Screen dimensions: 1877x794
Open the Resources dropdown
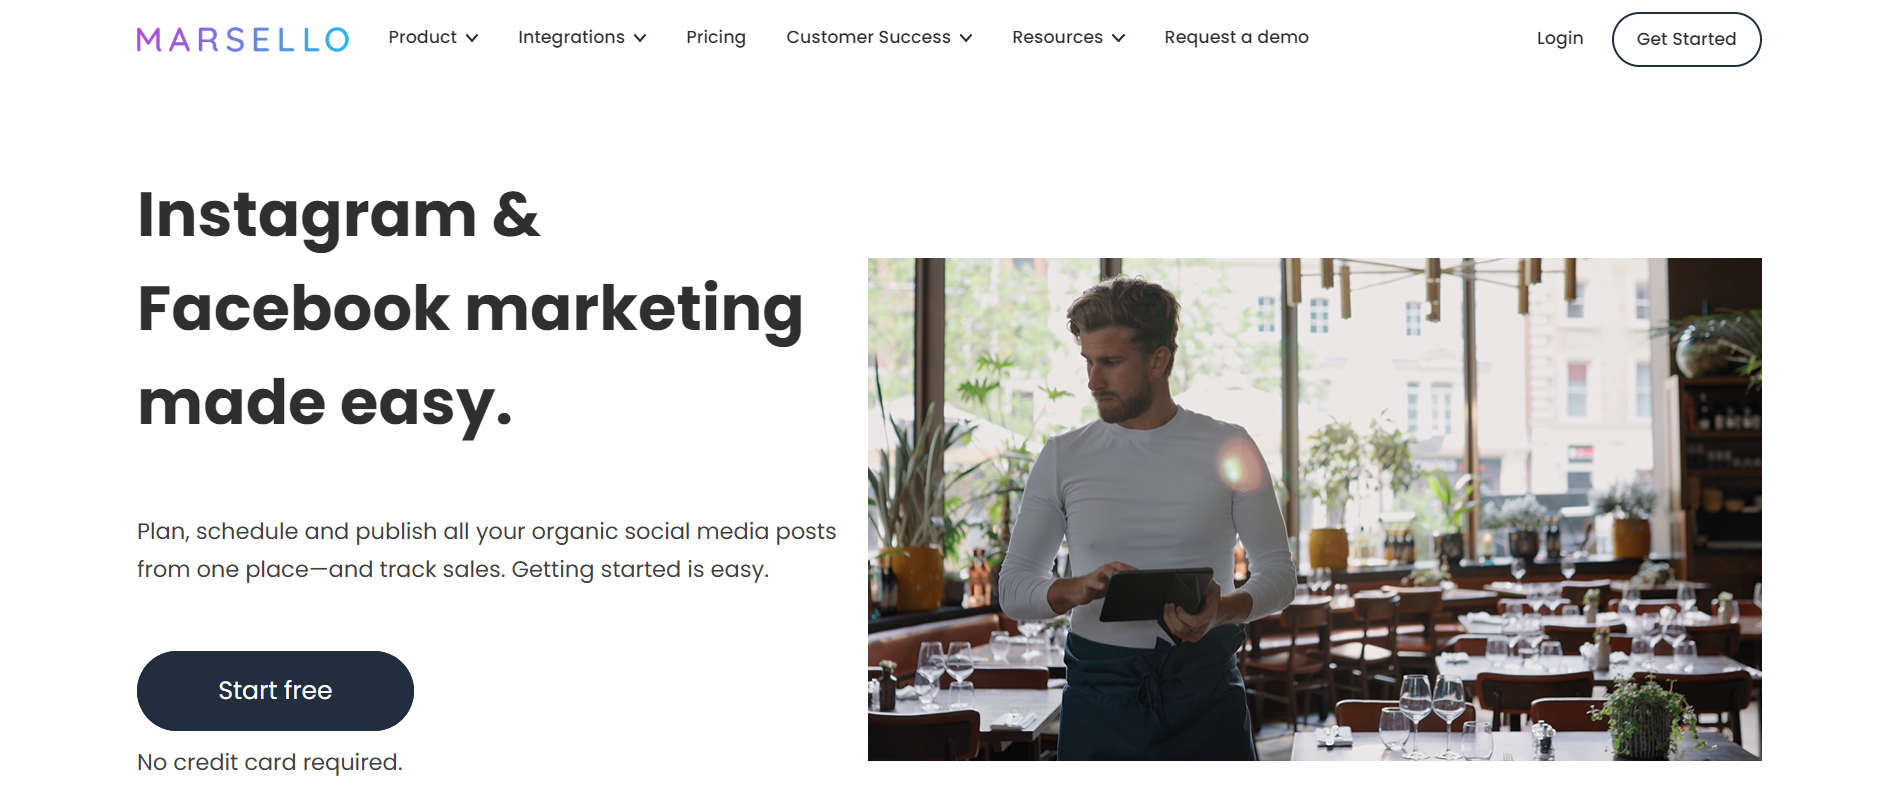(1058, 37)
